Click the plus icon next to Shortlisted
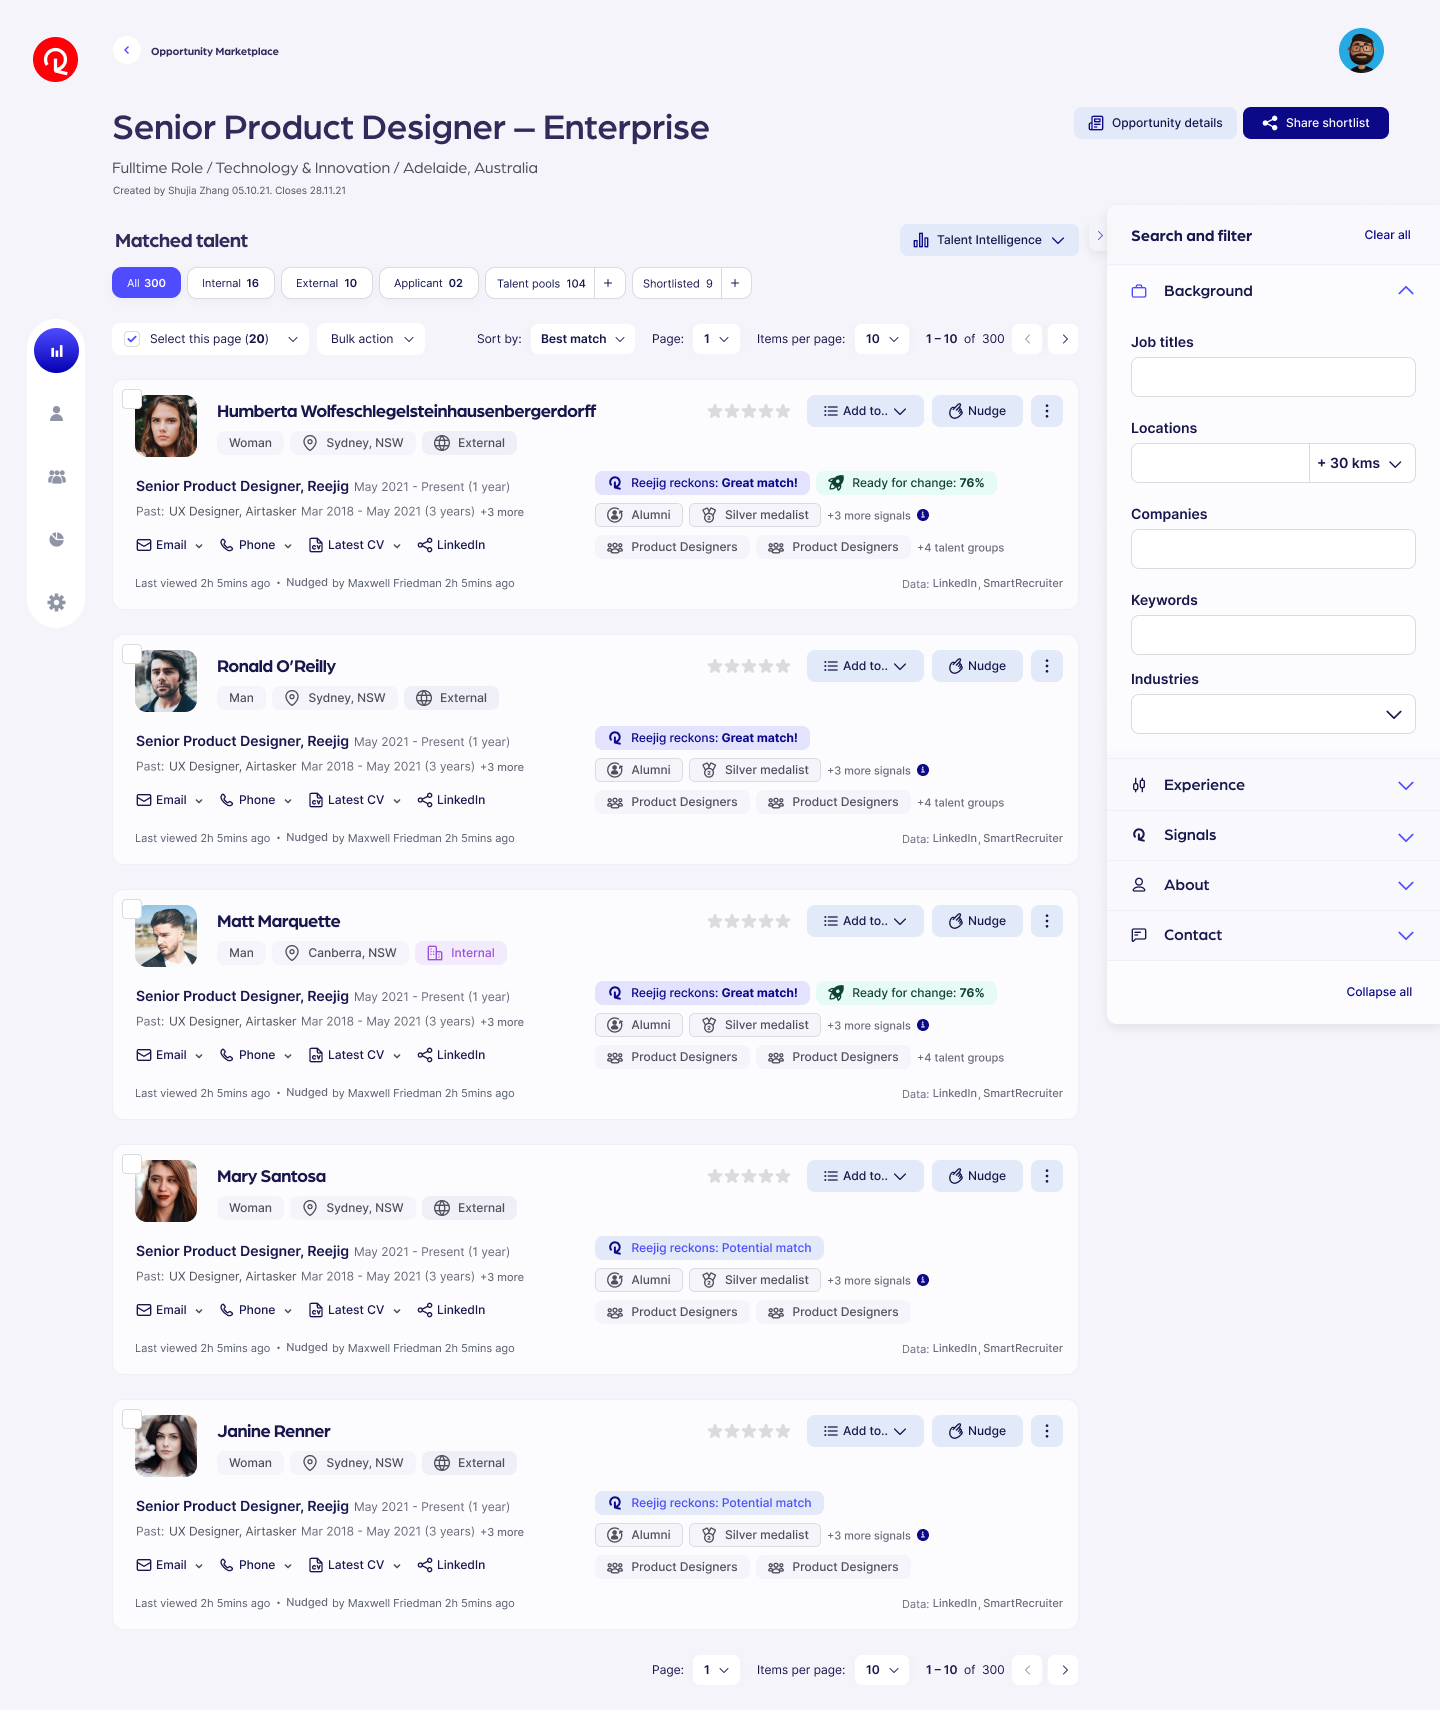The height and width of the screenshot is (1710, 1440). (735, 283)
